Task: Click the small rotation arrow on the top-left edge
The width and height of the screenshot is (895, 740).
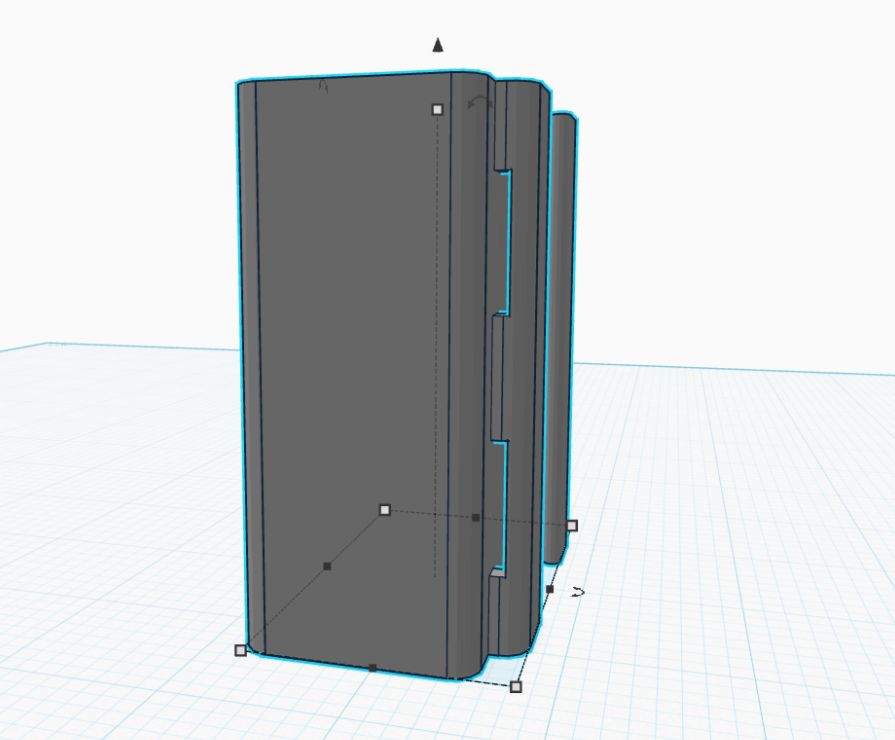Action: 323,88
